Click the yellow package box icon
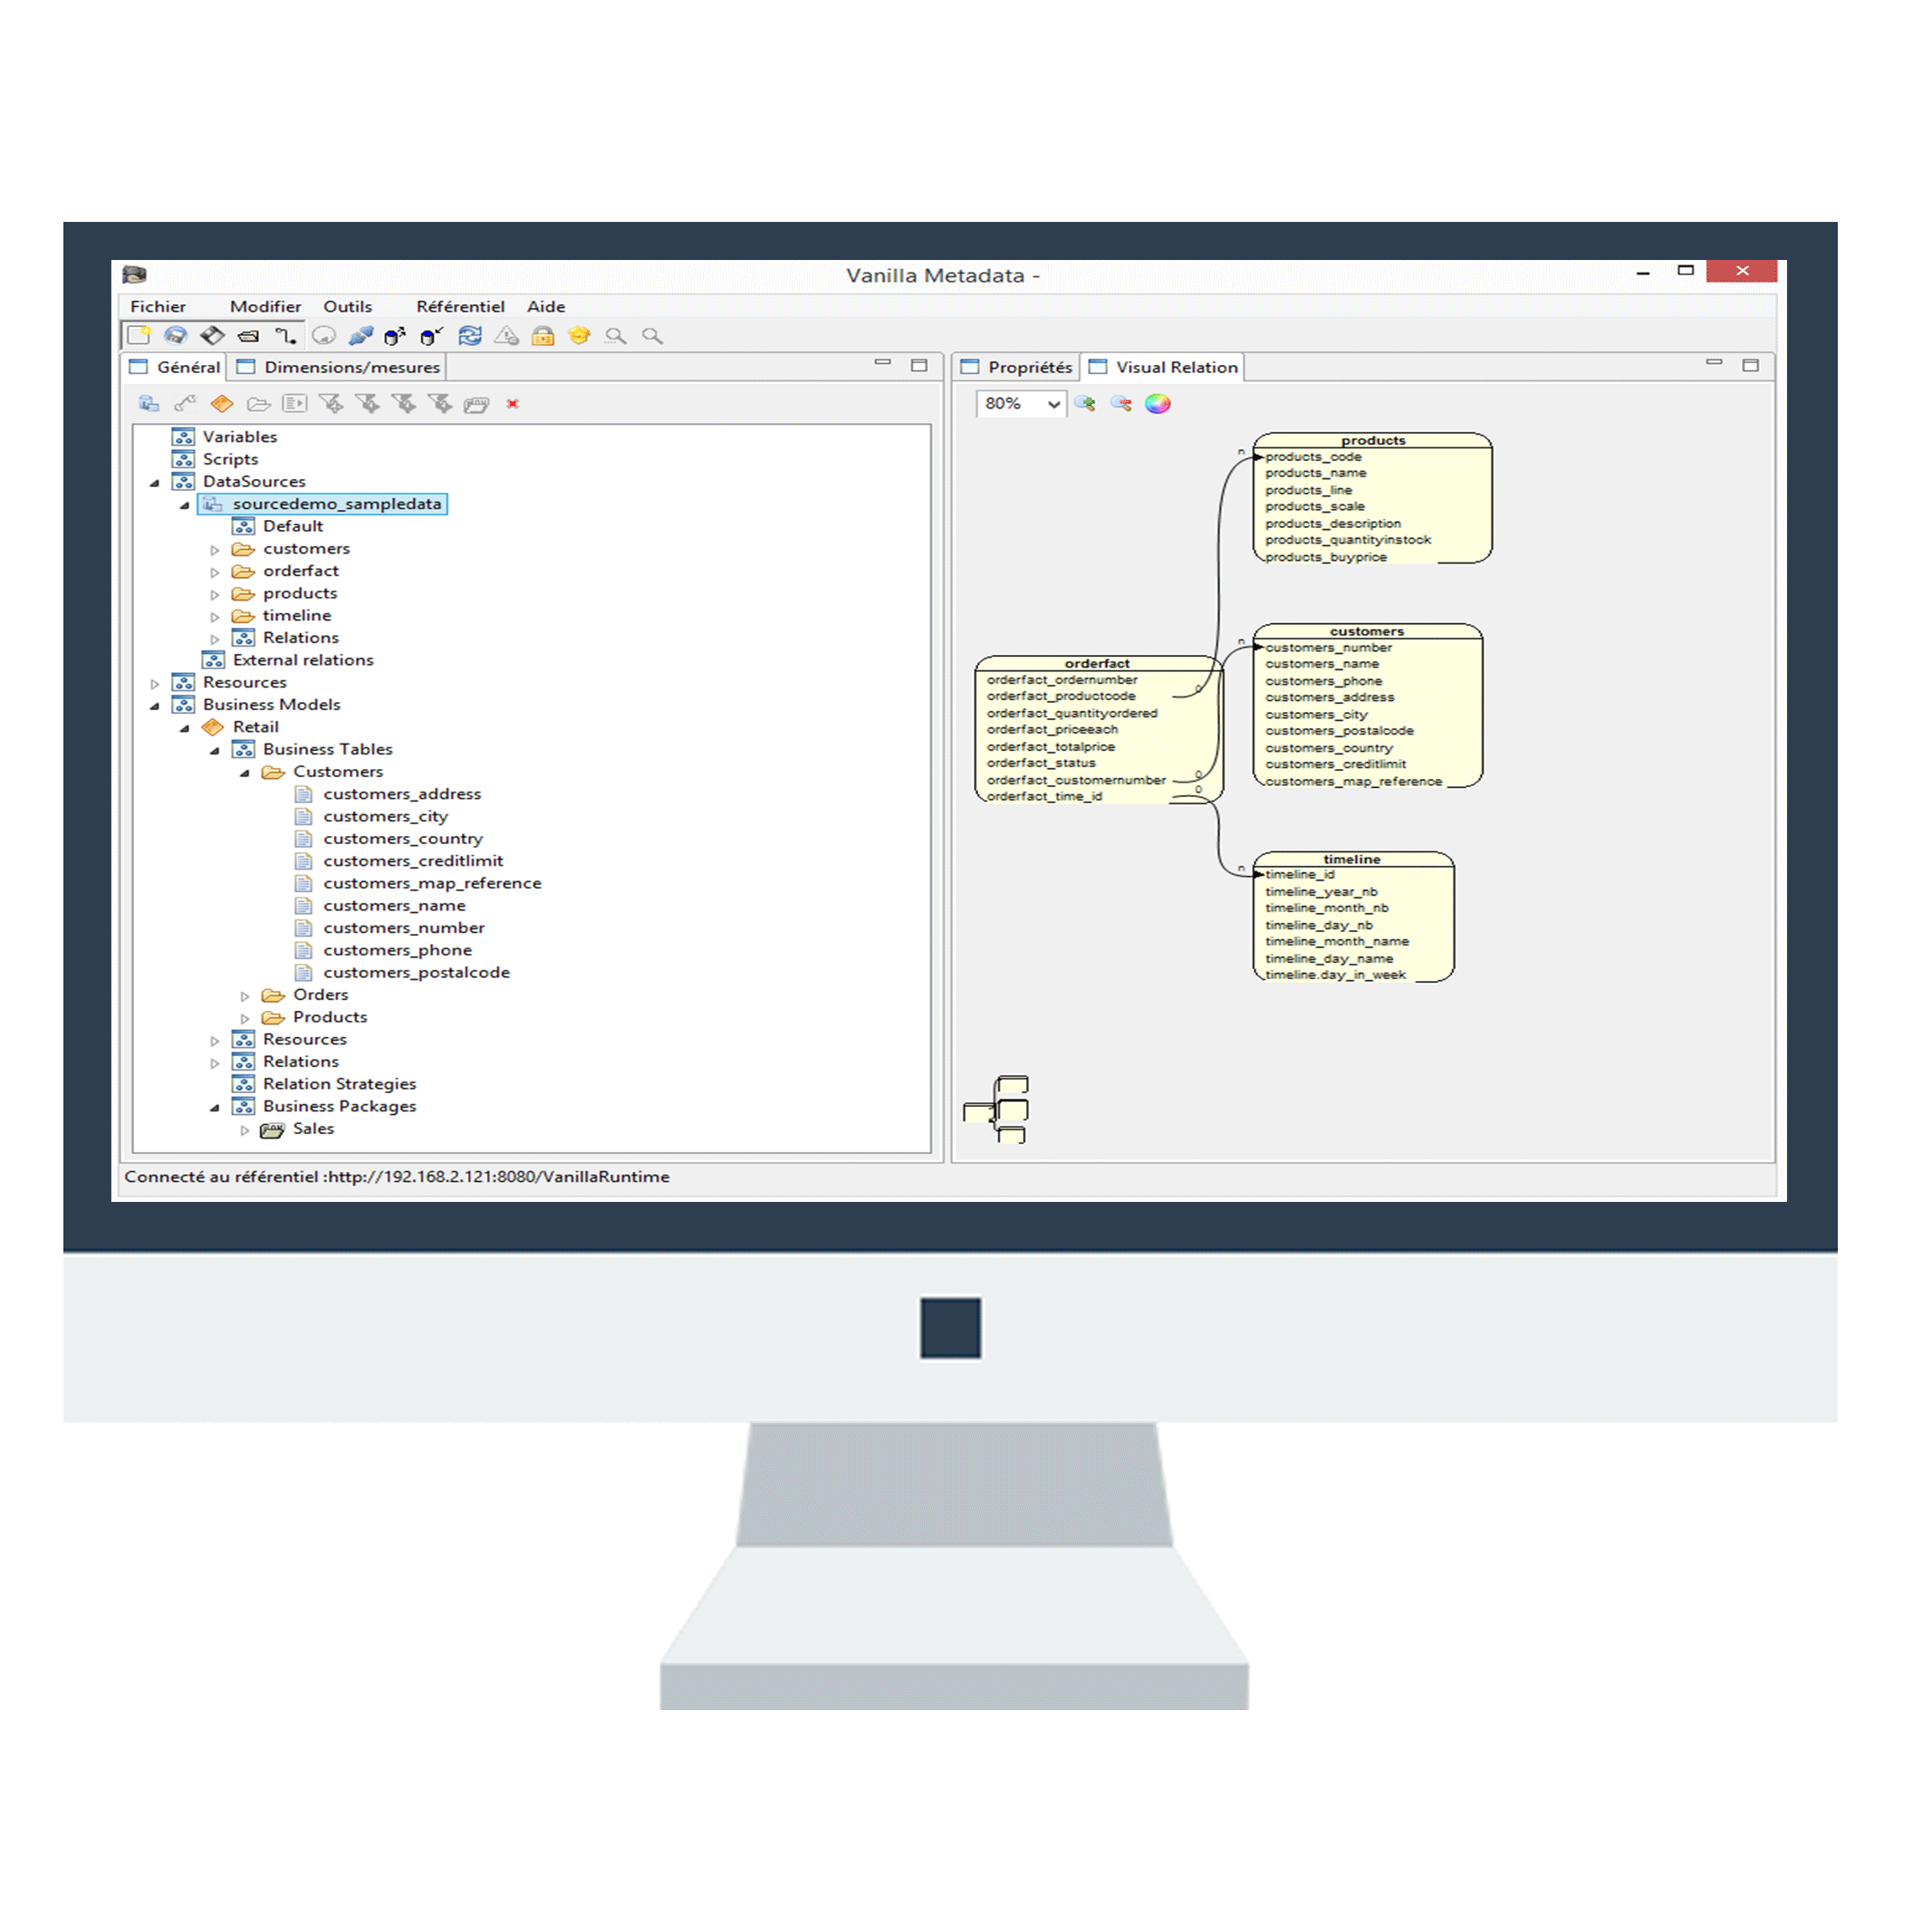This screenshot has width=1932, height=1932. coord(579,336)
